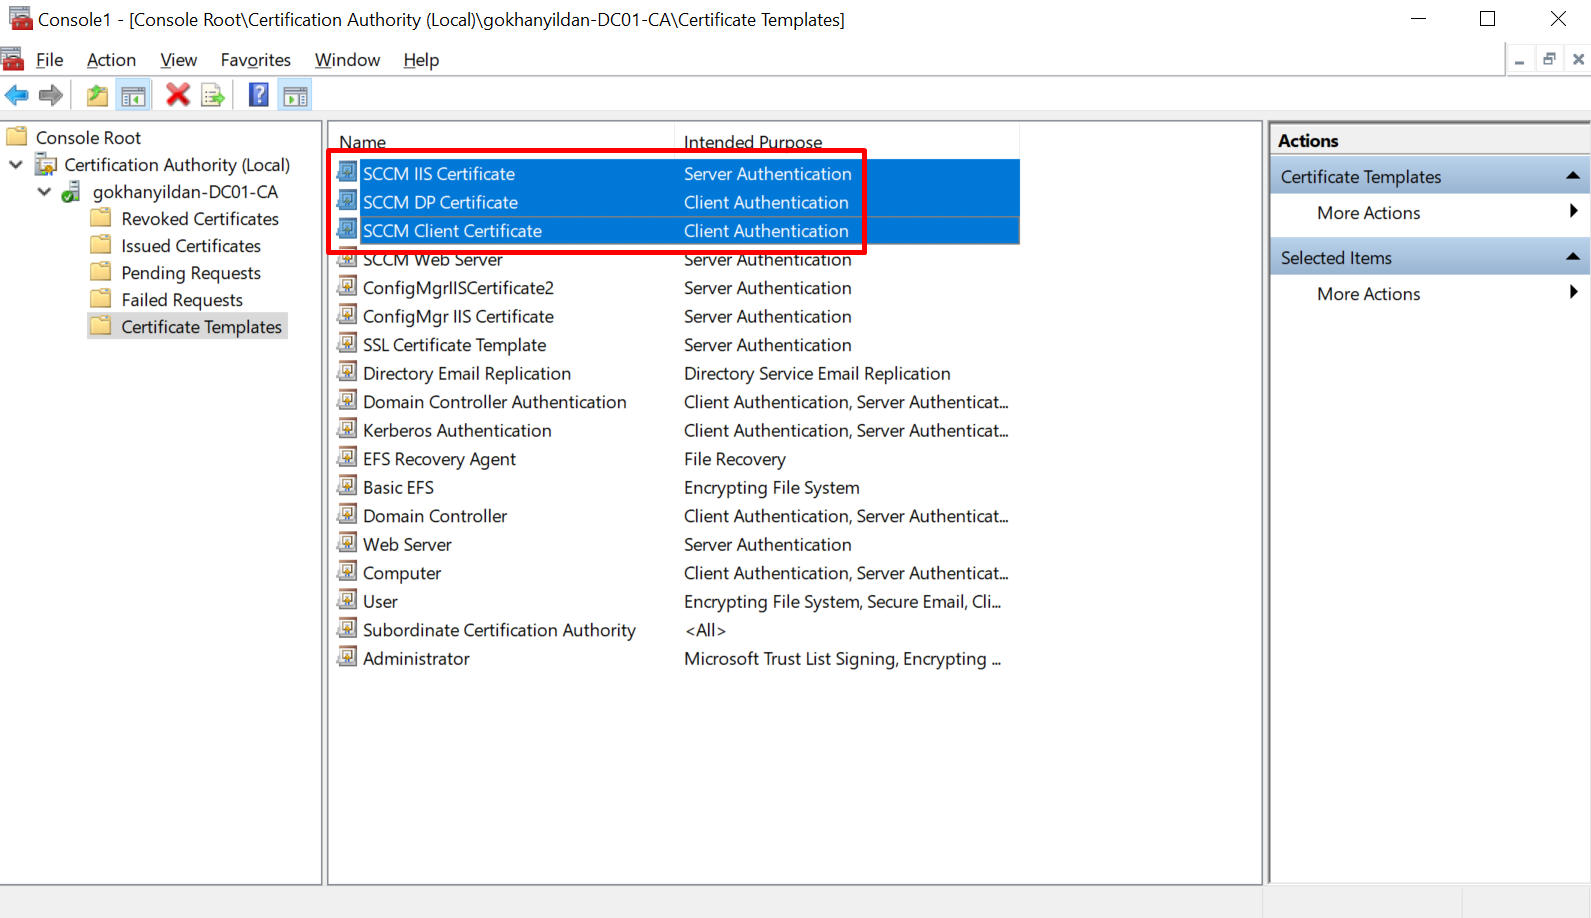The height and width of the screenshot is (918, 1591).
Task: Open the View menu
Action: (x=179, y=60)
